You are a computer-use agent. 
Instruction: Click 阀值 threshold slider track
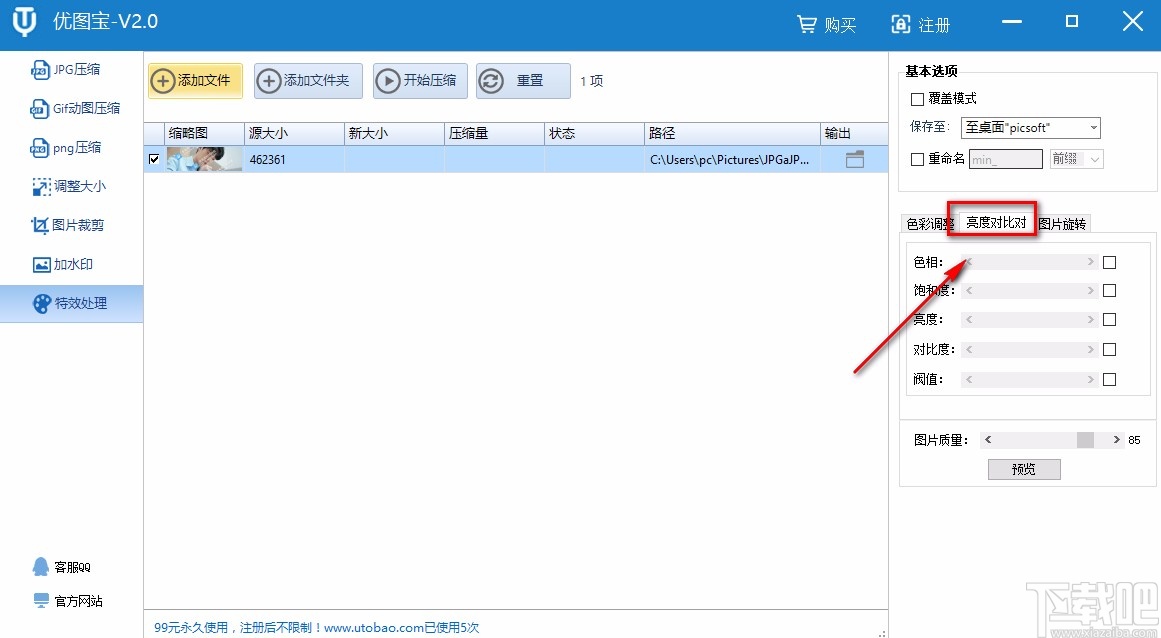pos(1029,380)
